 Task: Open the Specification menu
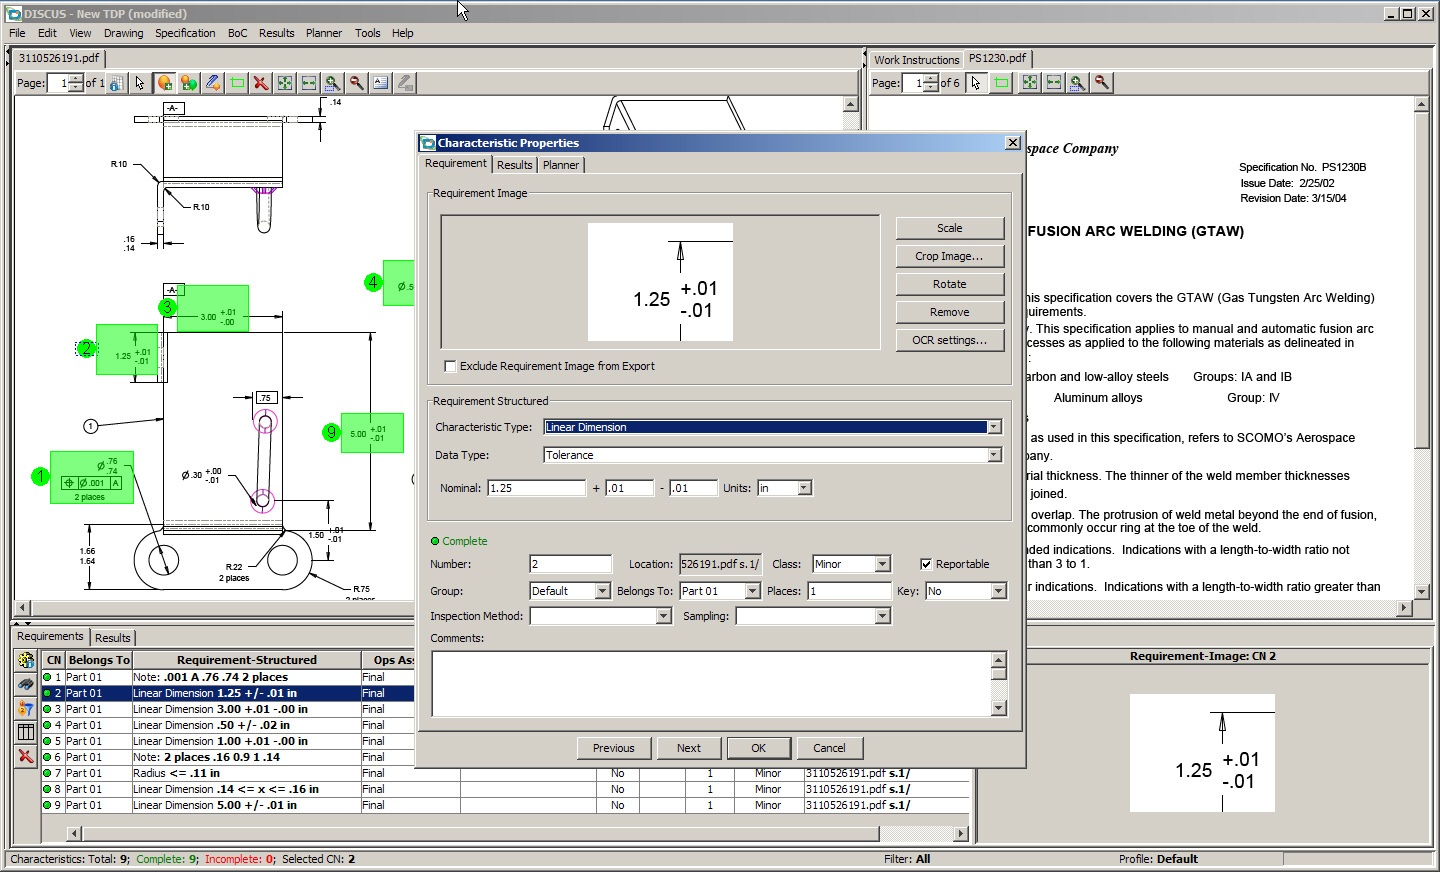click(185, 33)
